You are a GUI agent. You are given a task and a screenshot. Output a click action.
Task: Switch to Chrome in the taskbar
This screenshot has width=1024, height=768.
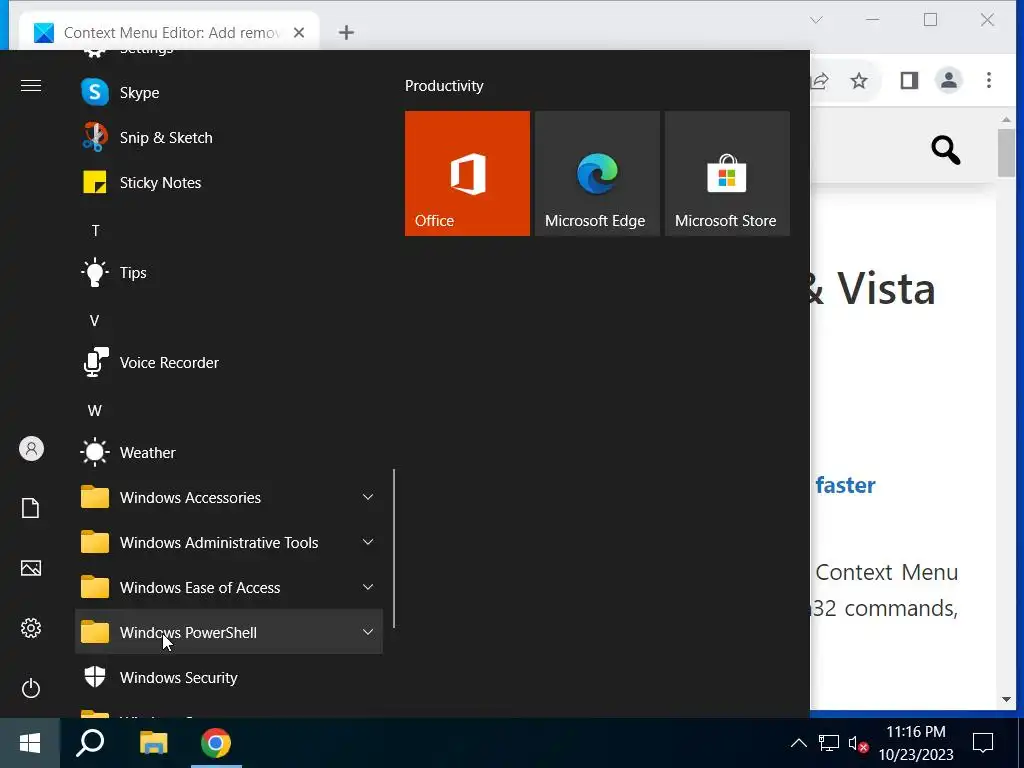coord(216,743)
